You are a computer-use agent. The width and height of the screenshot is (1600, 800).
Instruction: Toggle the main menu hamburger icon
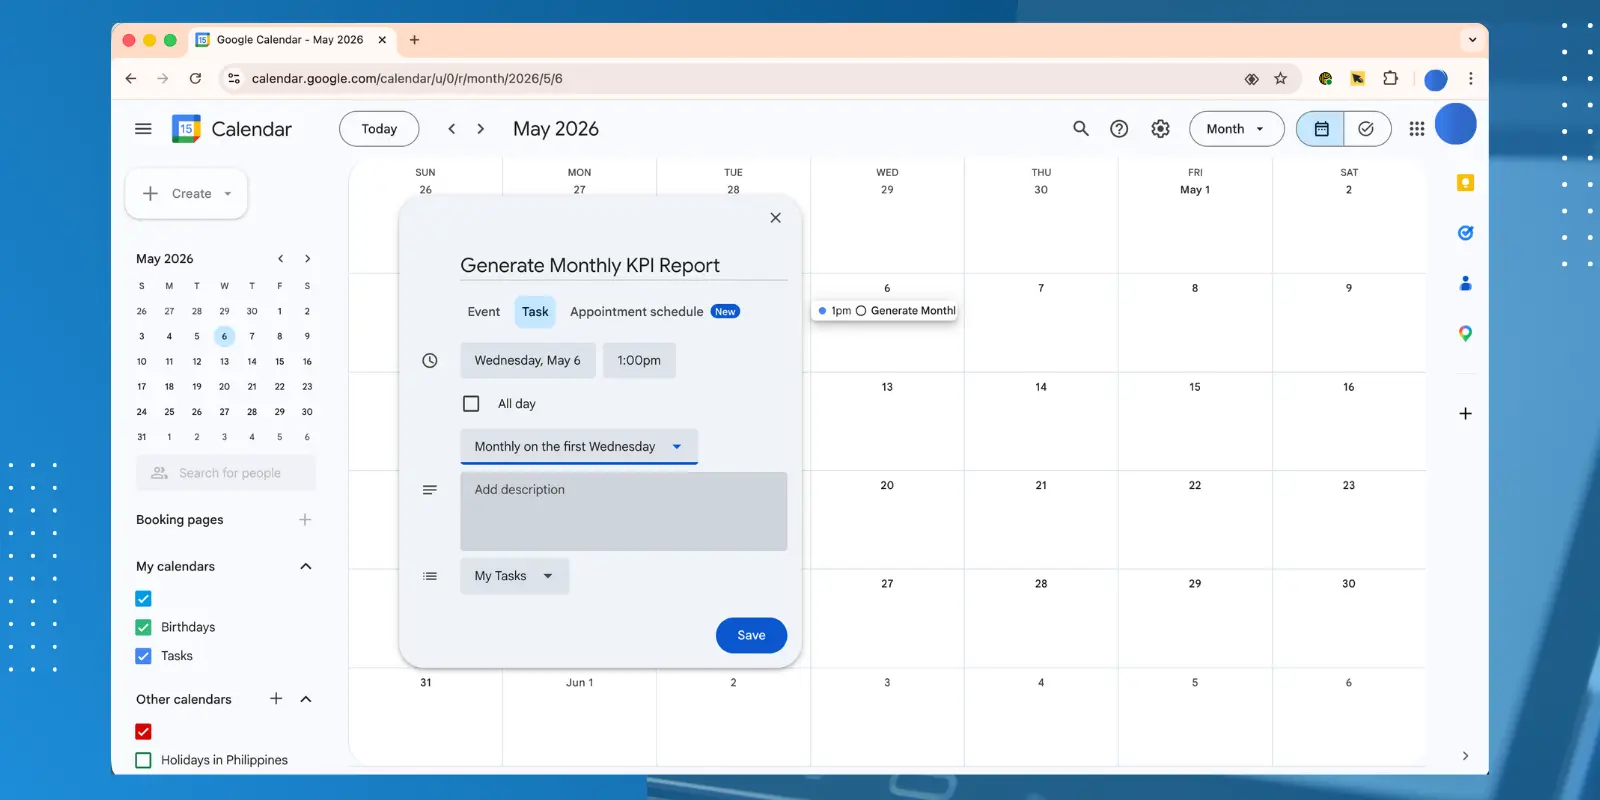tap(143, 129)
